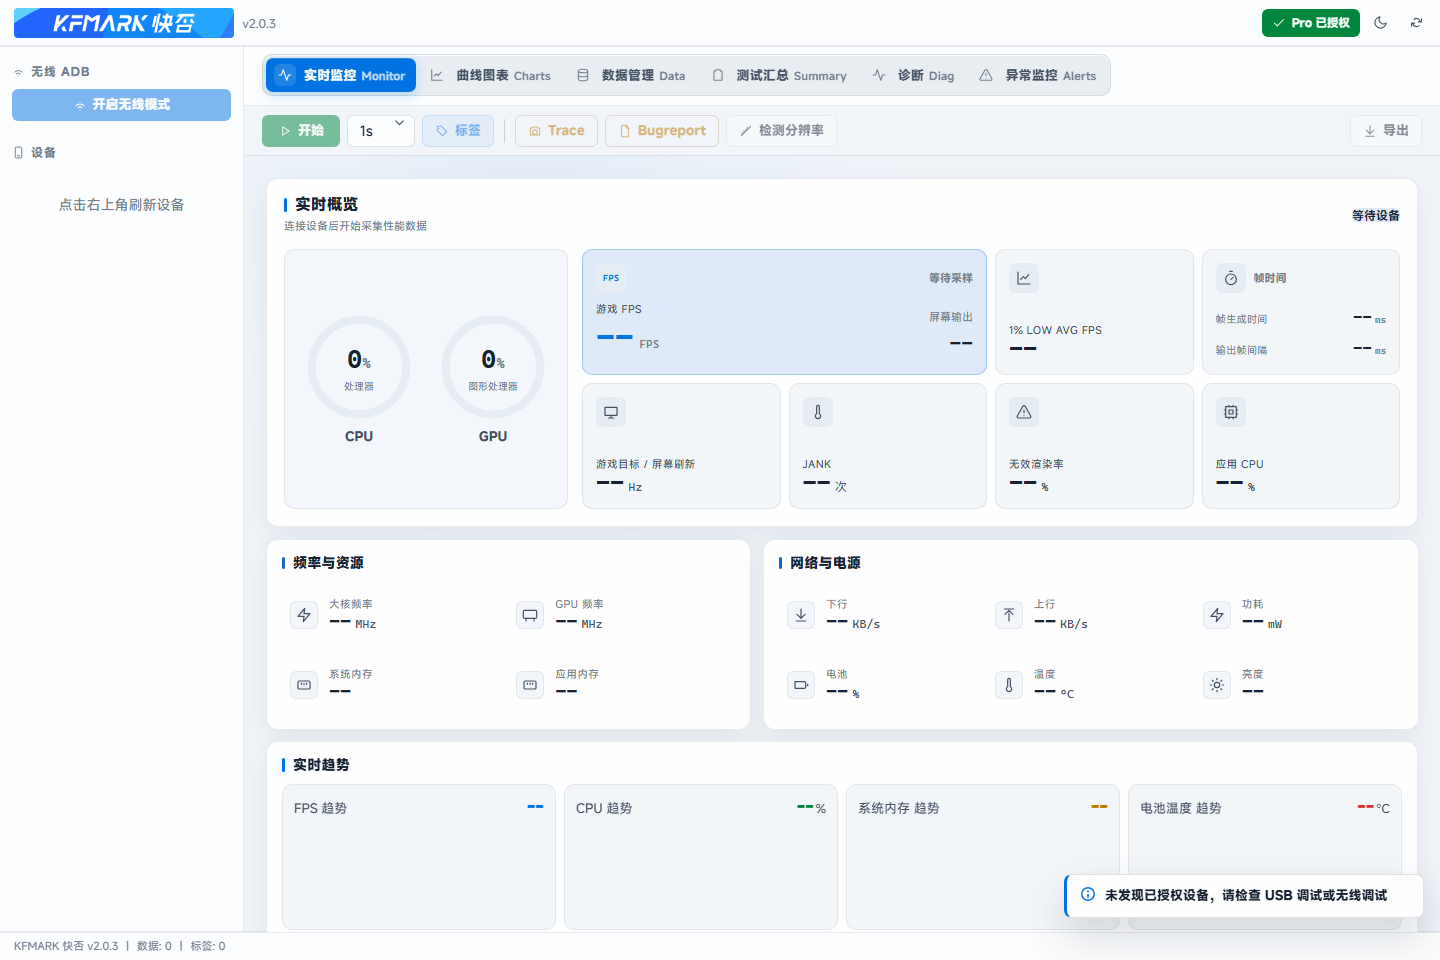
Task: Click the KFMARK 快否 v2.0.3 status bar text
Action: (66, 946)
